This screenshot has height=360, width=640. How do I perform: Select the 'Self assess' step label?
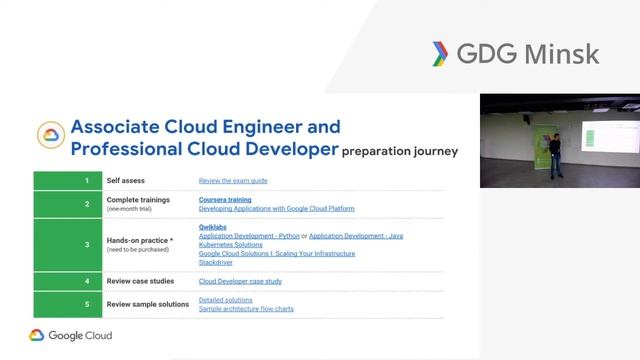(126, 180)
